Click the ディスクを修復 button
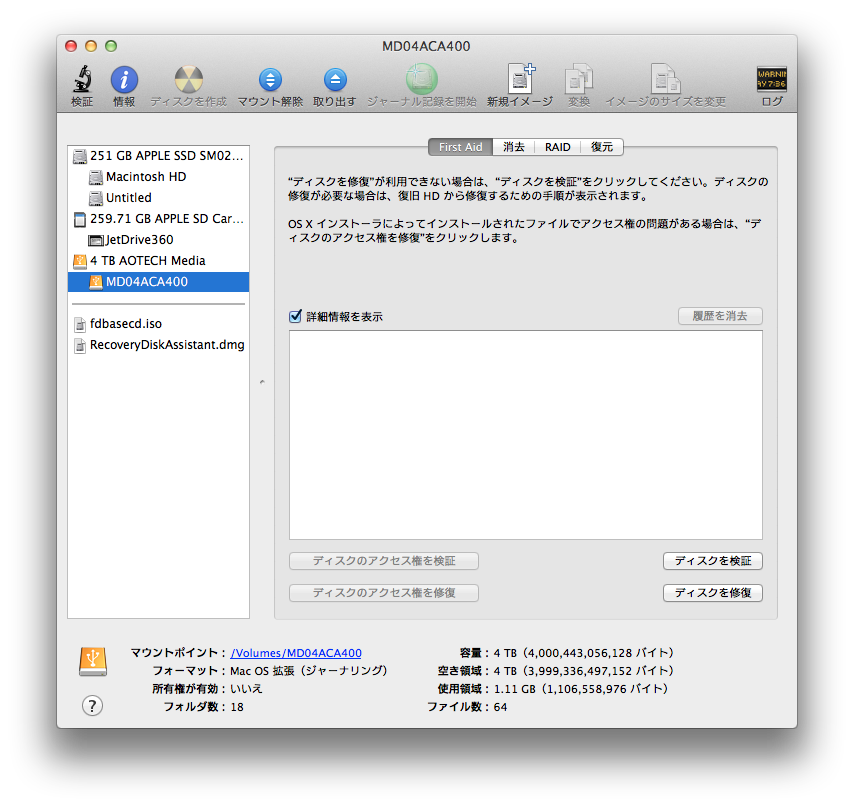This screenshot has height=807, width=854. click(x=712, y=593)
